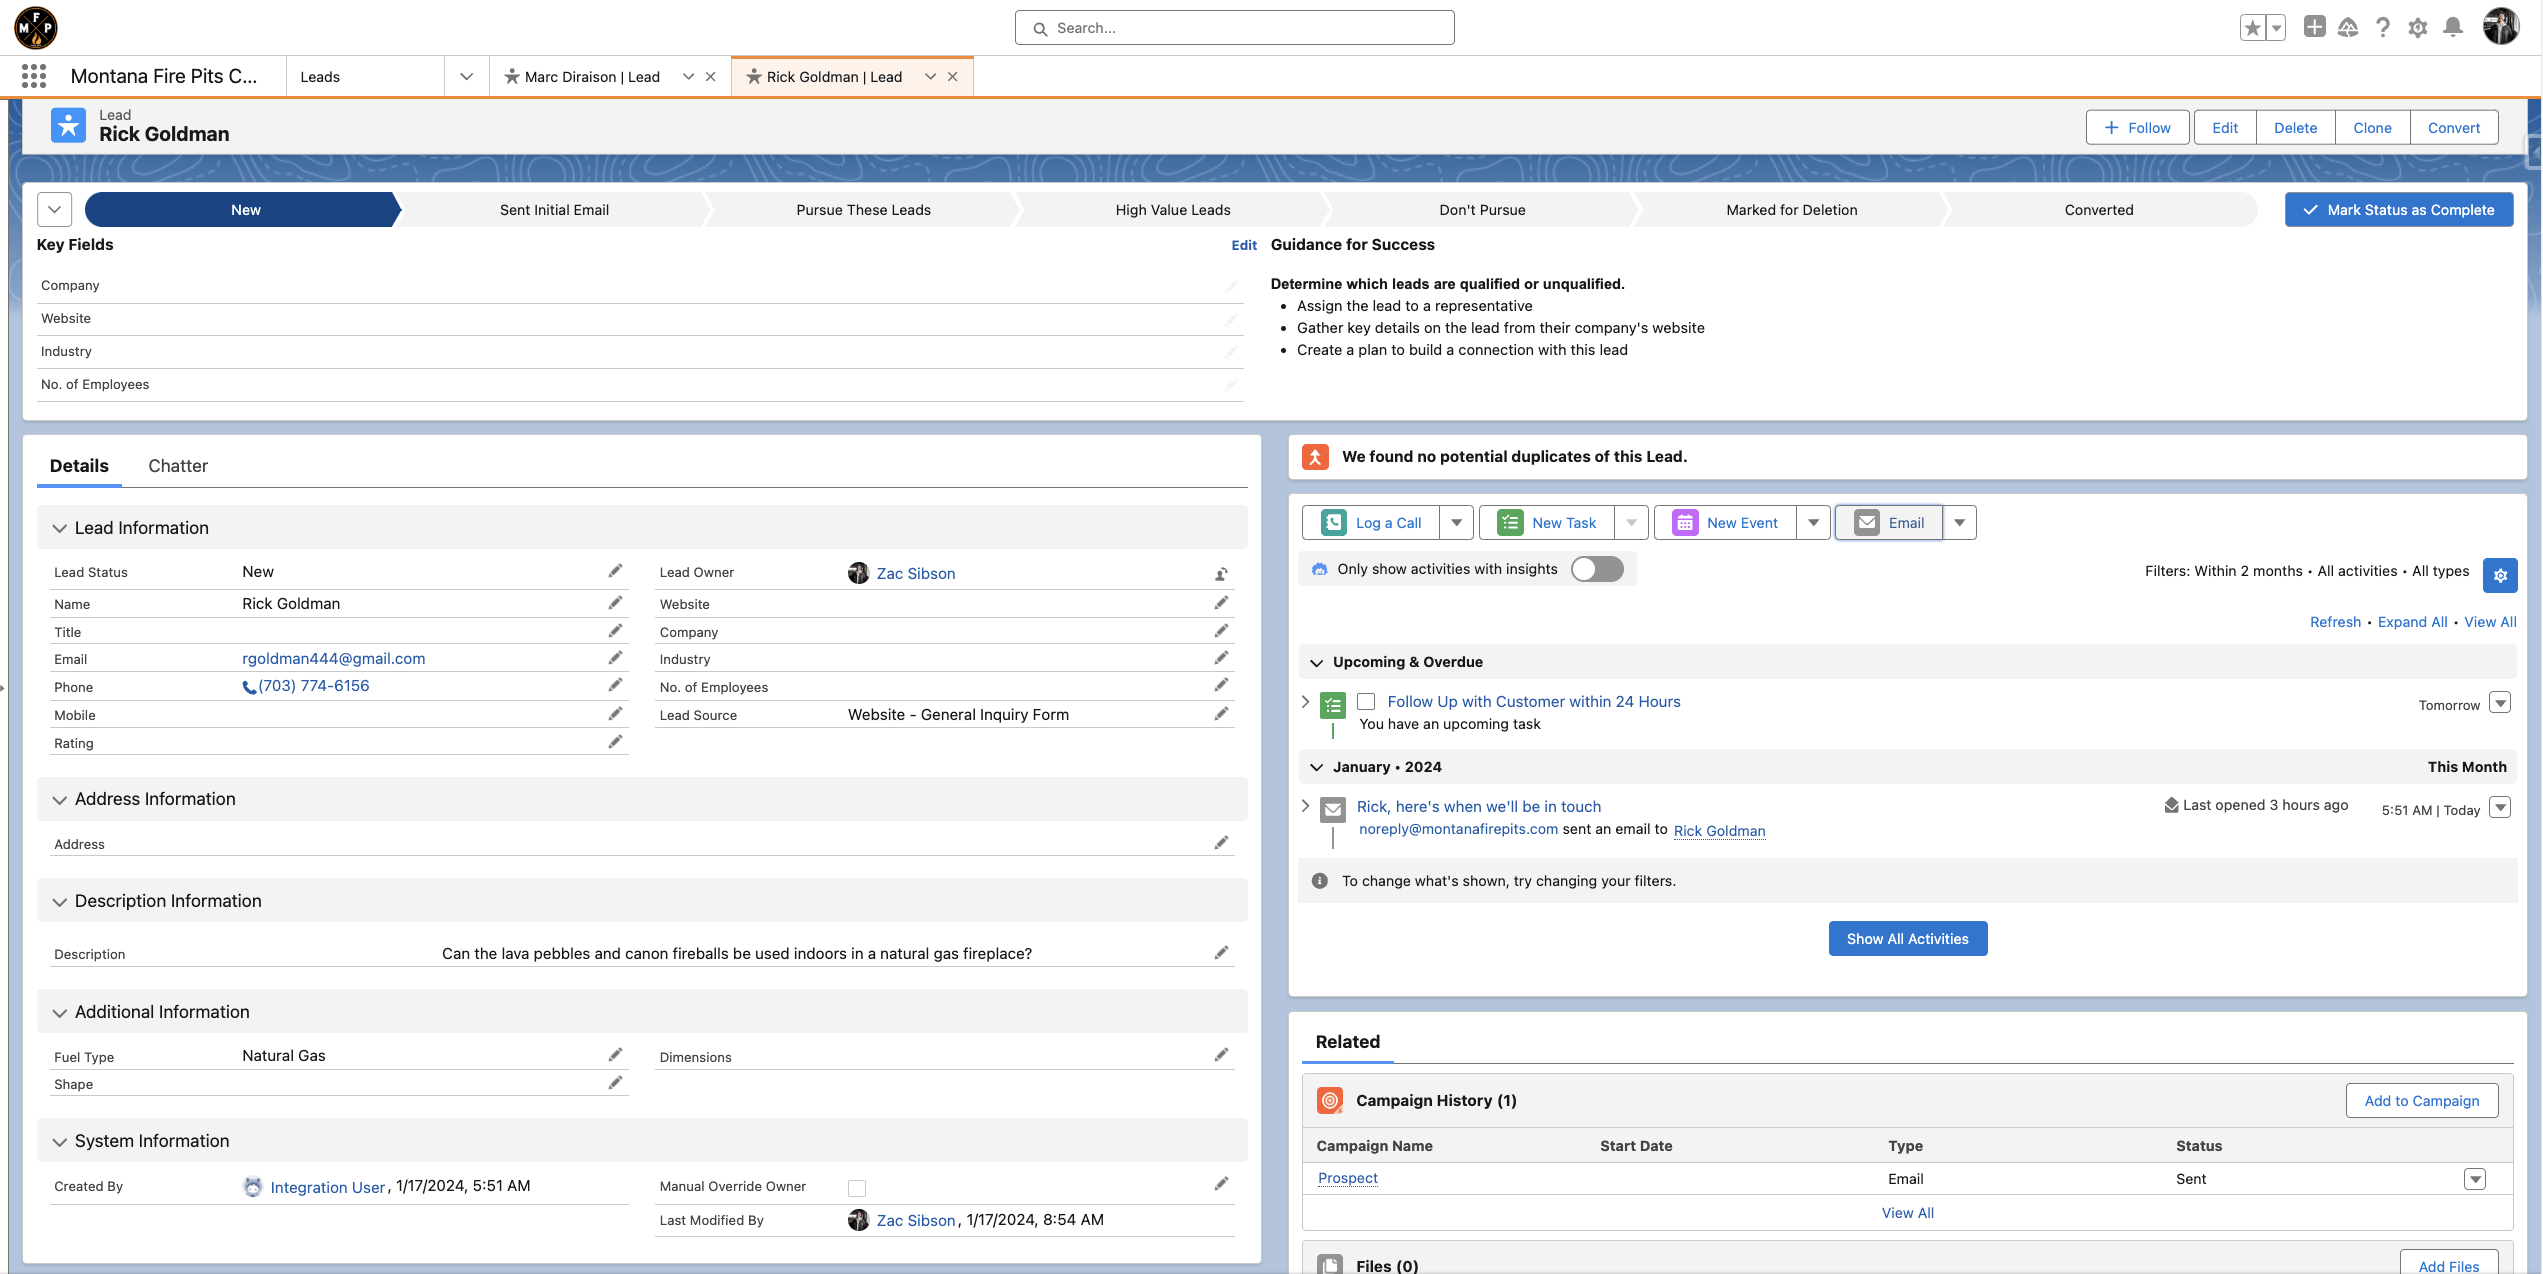Edit the Phone field pencil icon
Viewport: 2543px width, 1274px height.
(x=615, y=685)
